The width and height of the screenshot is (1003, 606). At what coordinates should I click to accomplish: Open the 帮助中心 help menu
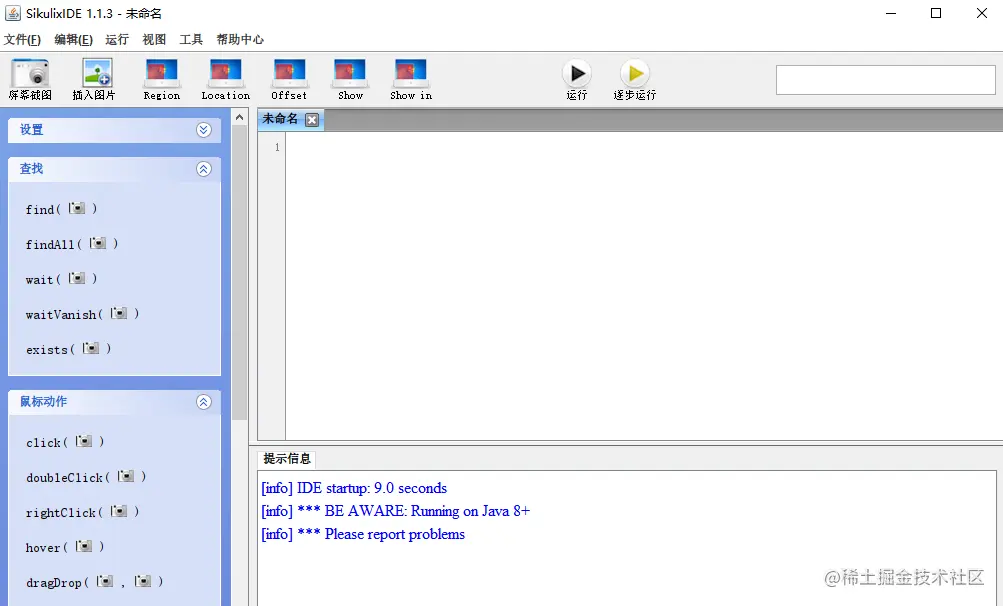click(240, 40)
